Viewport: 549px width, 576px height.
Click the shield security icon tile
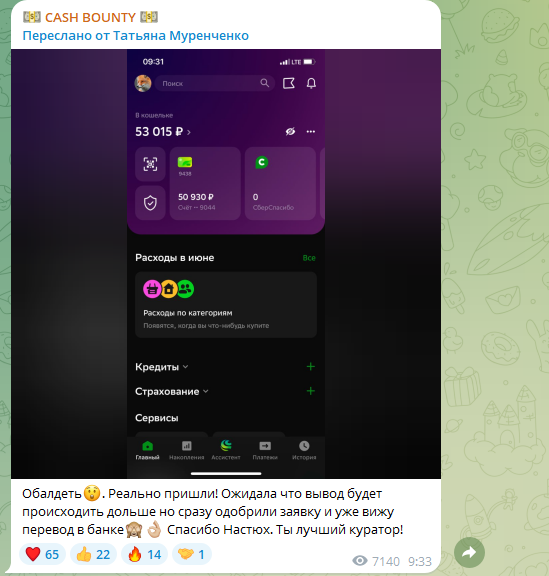click(150, 203)
